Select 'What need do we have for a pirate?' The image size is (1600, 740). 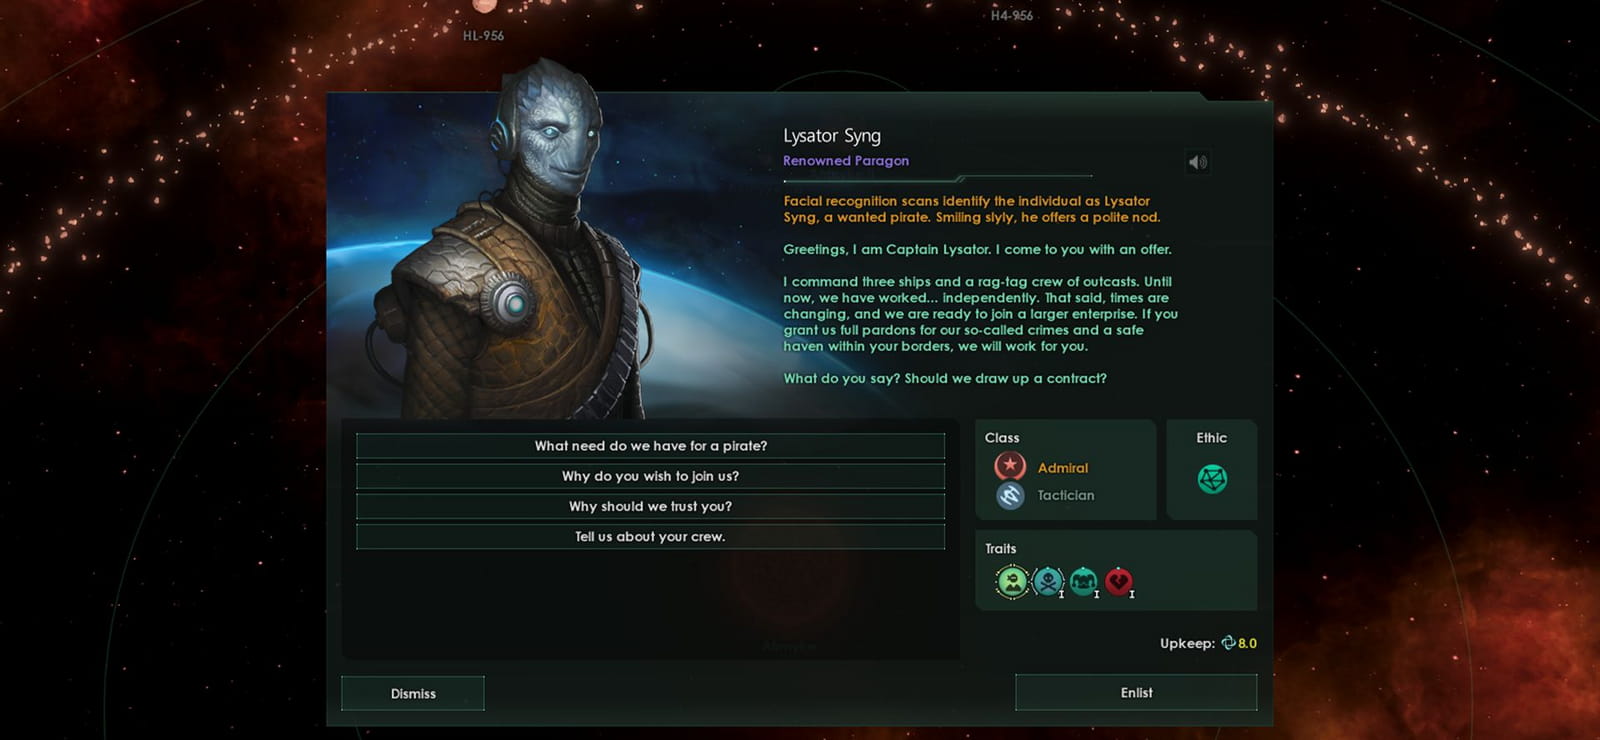point(650,446)
